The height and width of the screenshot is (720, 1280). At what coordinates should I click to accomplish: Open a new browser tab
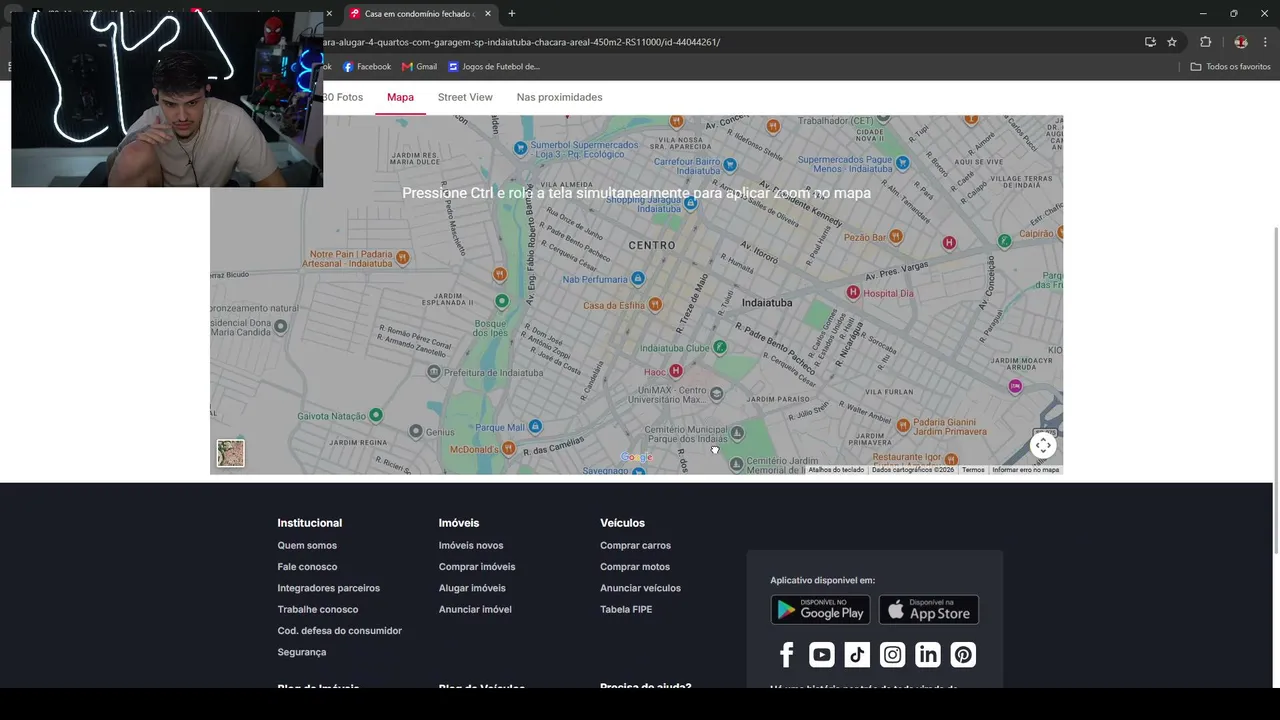(512, 14)
